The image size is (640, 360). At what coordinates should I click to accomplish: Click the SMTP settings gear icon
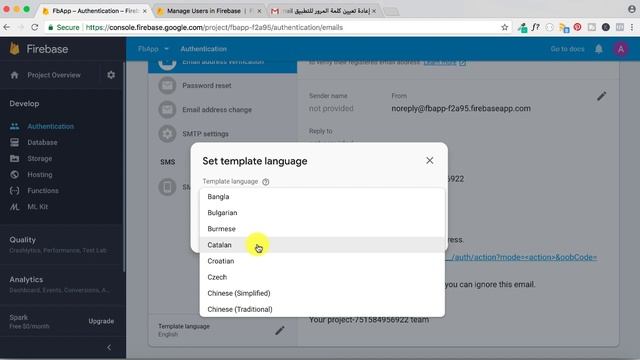pos(167,133)
